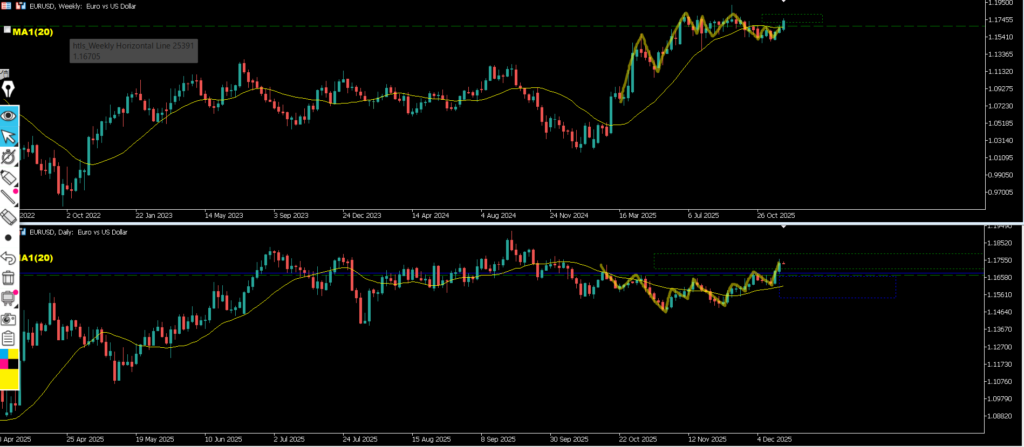
Task: Click the clipboard icon in sidebar
Action: coord(9,338)
